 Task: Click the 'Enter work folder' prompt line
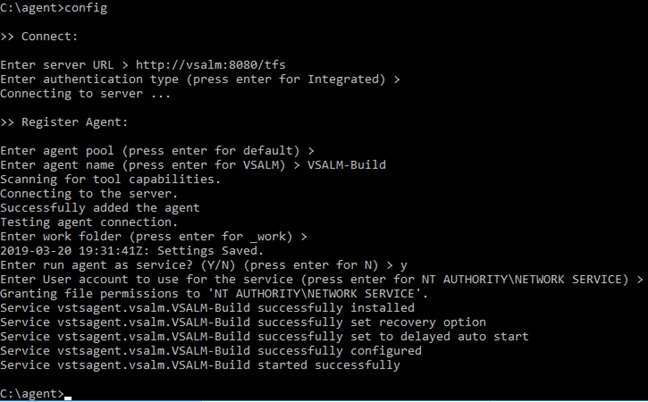154,236
